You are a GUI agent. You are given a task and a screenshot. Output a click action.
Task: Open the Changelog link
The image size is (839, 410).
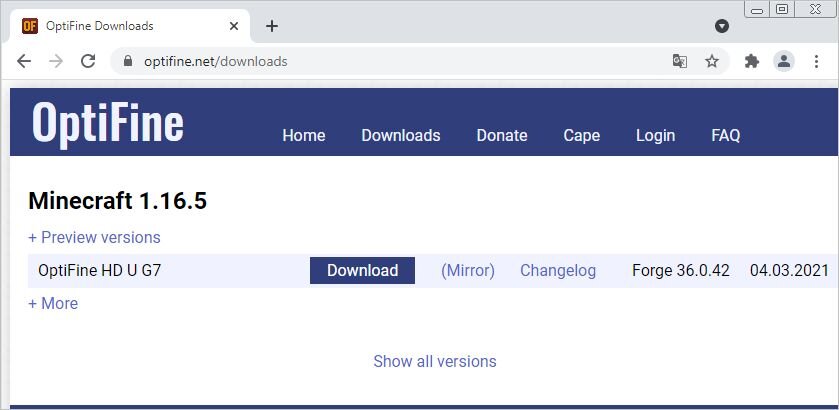558,271
